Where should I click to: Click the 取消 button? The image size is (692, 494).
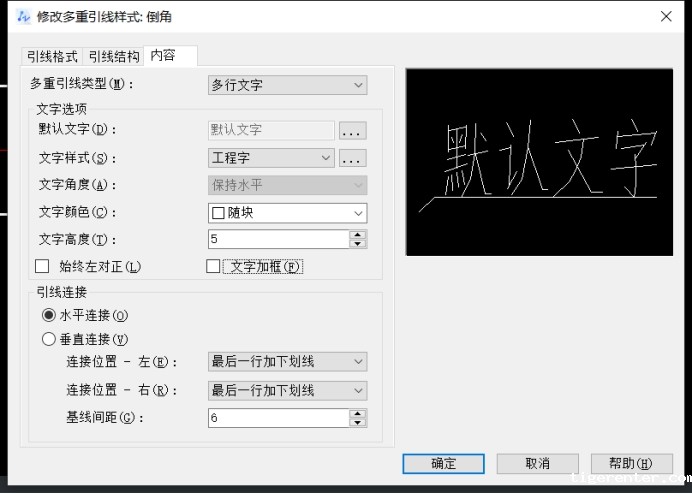coord(537,463)
